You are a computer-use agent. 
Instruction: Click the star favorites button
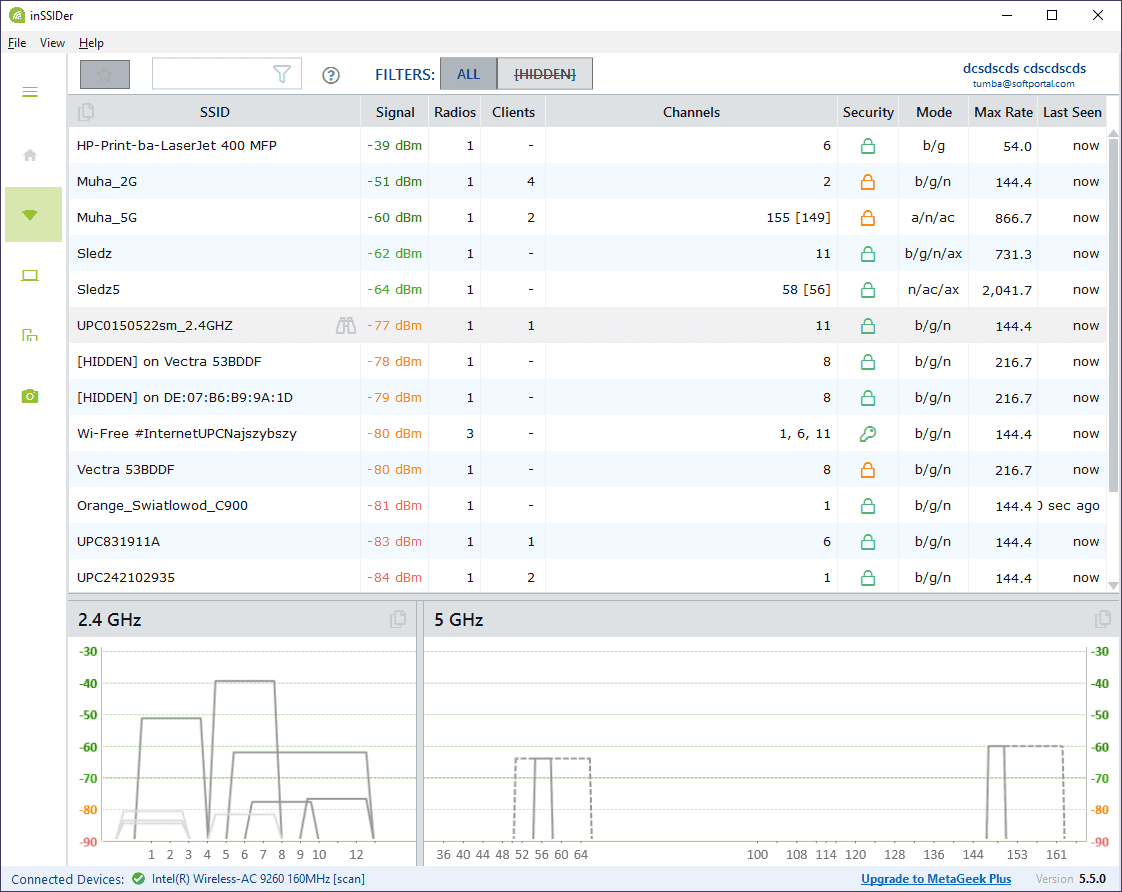(105, 74)
